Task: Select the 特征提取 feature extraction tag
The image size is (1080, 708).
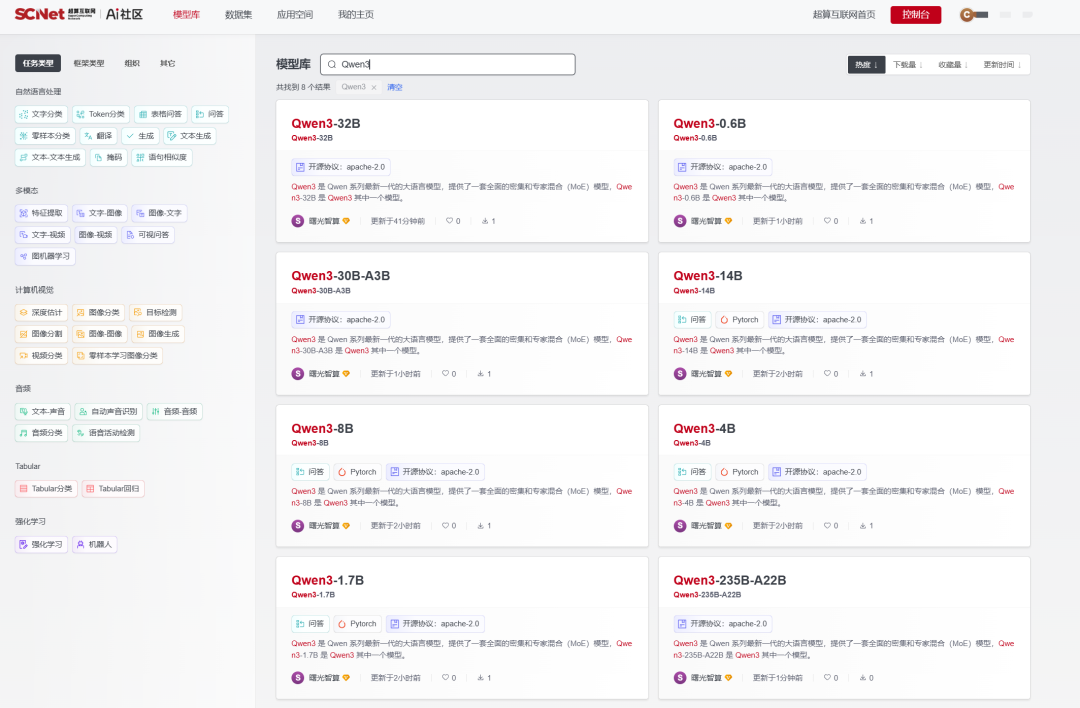Action: (x=41, y=213)
